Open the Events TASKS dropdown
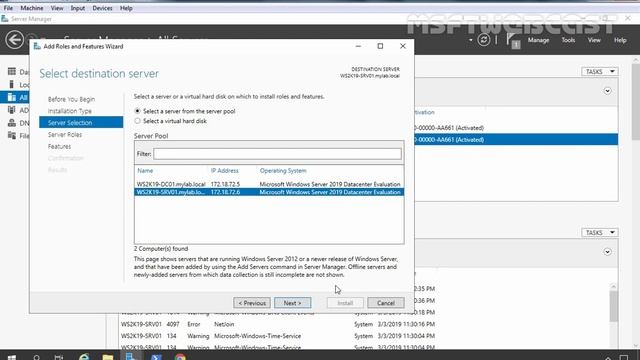The width and height of the screenshot is (640, 360). click(600, 232)
